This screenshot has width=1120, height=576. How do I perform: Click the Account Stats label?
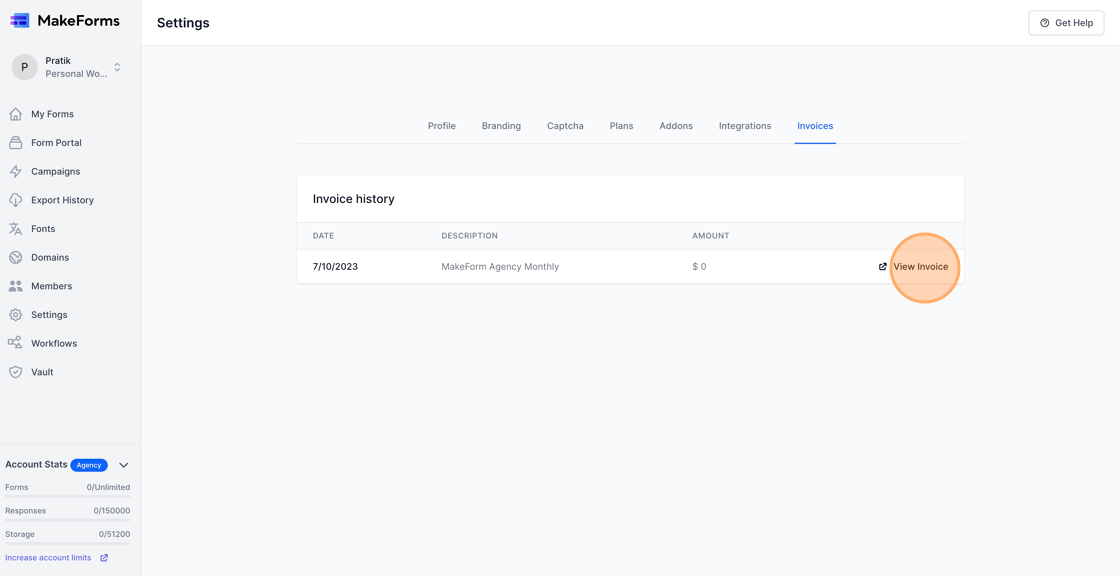pyautogui.click(x=36, y=465)
